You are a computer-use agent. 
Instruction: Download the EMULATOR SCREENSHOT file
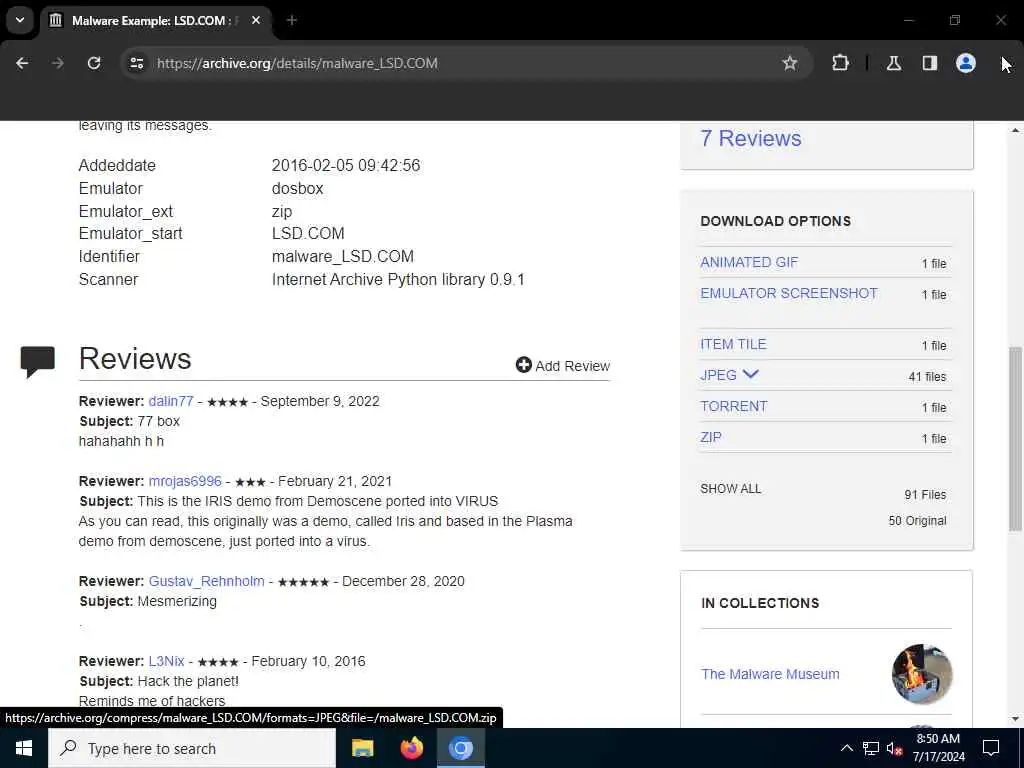789,293
